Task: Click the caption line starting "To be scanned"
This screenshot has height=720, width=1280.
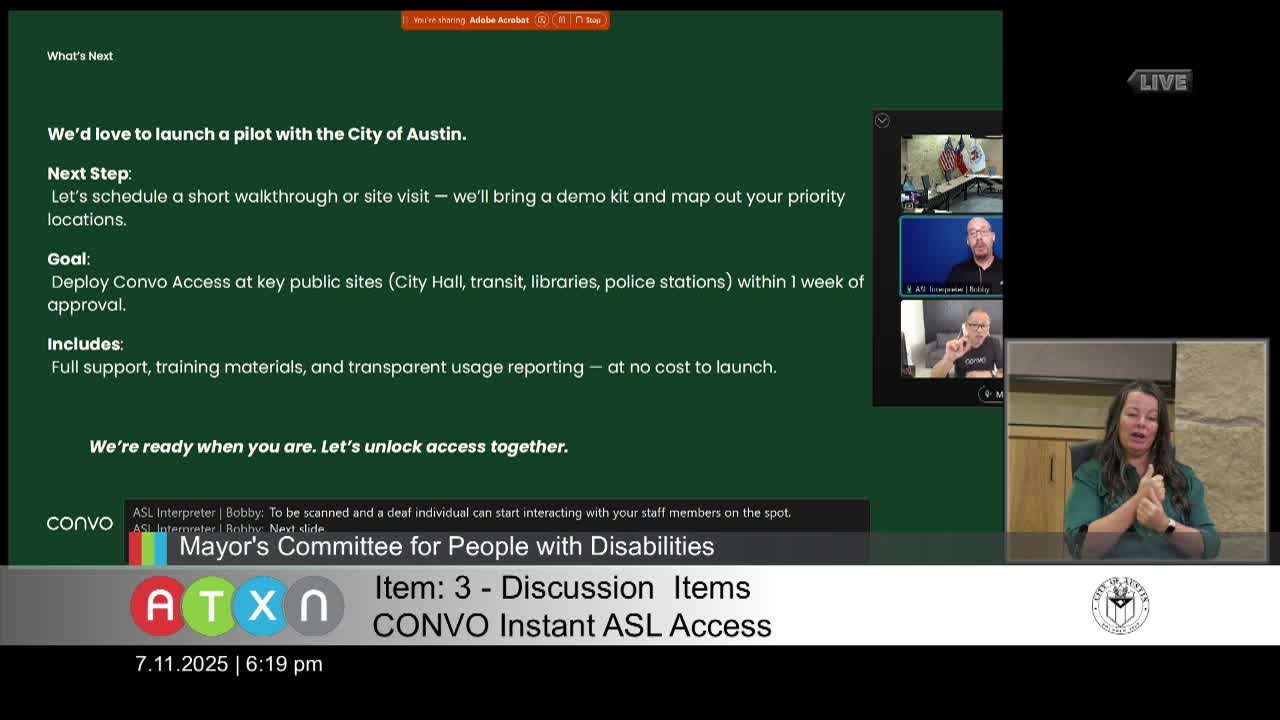Action: pos(530,512)
